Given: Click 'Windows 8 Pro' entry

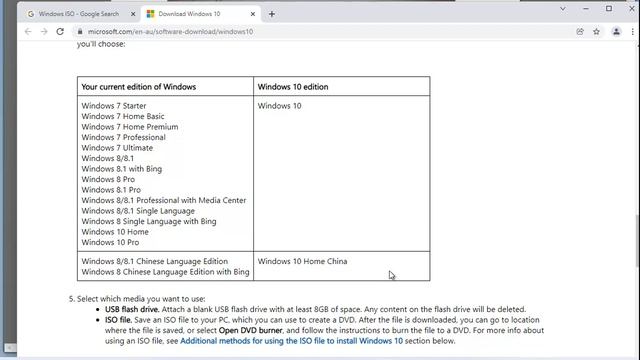Looking at the screenshot, I should (x=108, y=179).
